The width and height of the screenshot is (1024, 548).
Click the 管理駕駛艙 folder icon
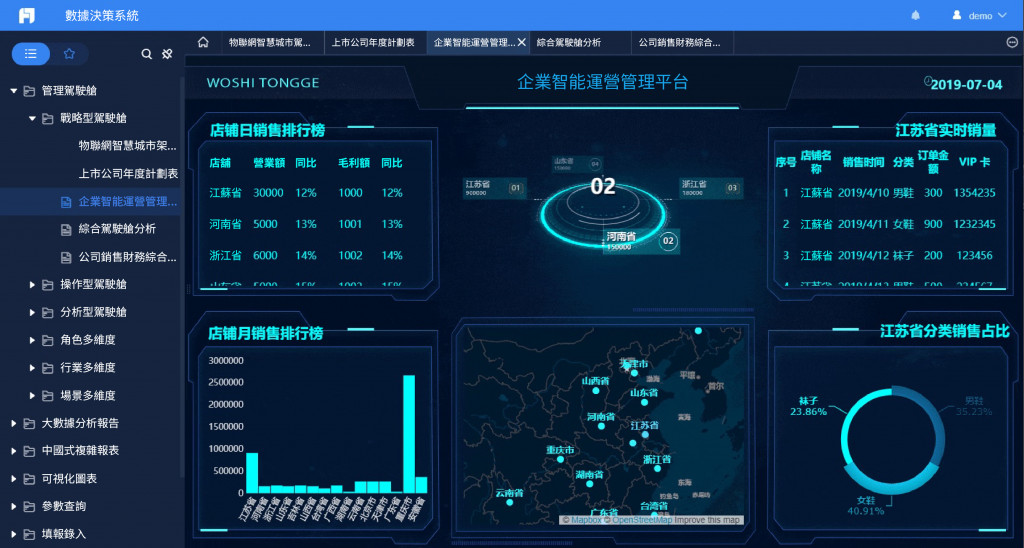point(29,91)
